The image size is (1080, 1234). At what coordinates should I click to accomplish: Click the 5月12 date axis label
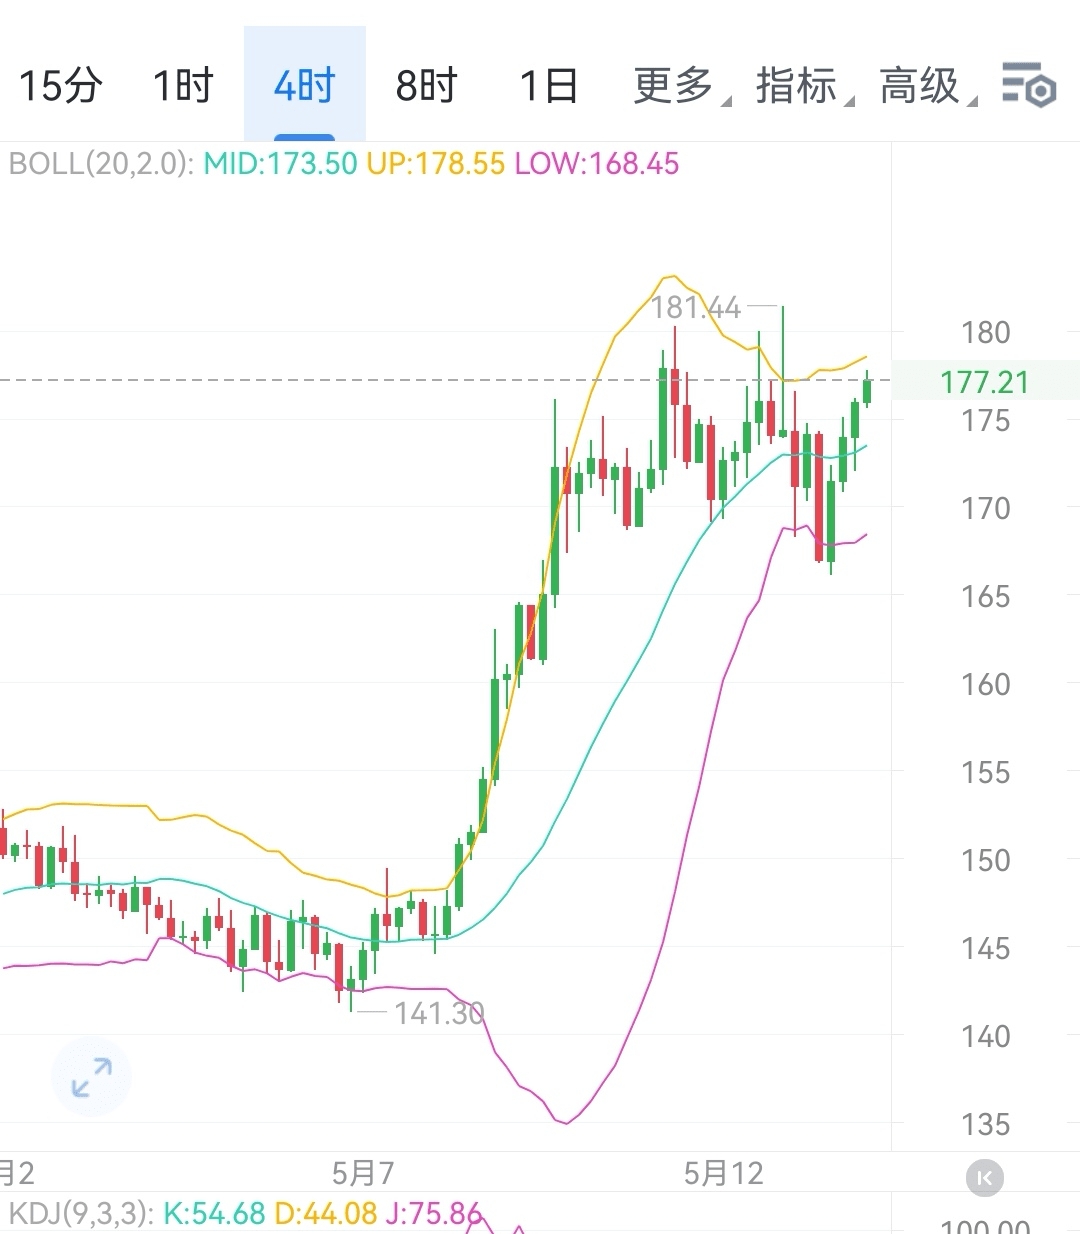724,1173
